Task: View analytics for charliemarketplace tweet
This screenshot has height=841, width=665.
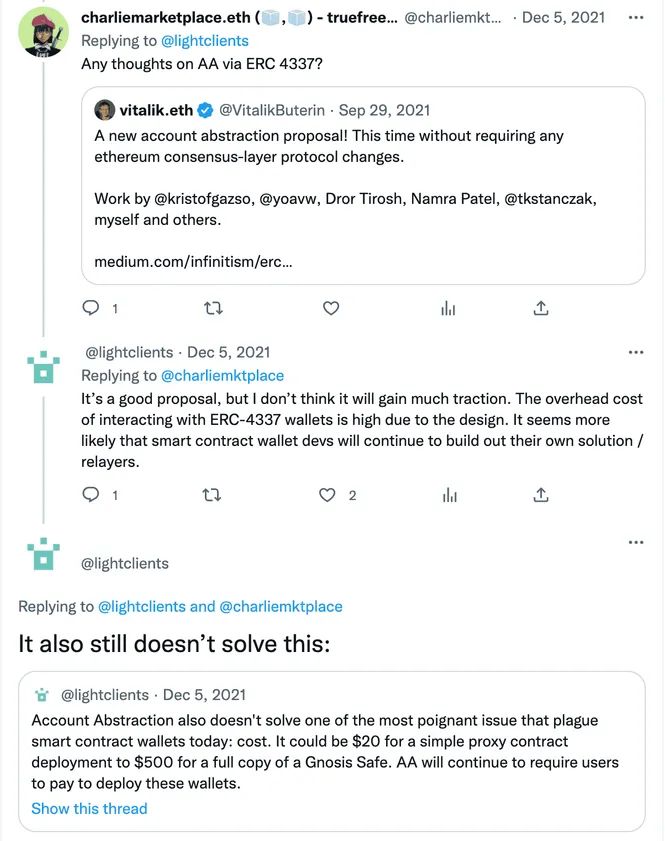Action: tap(448, 308)
